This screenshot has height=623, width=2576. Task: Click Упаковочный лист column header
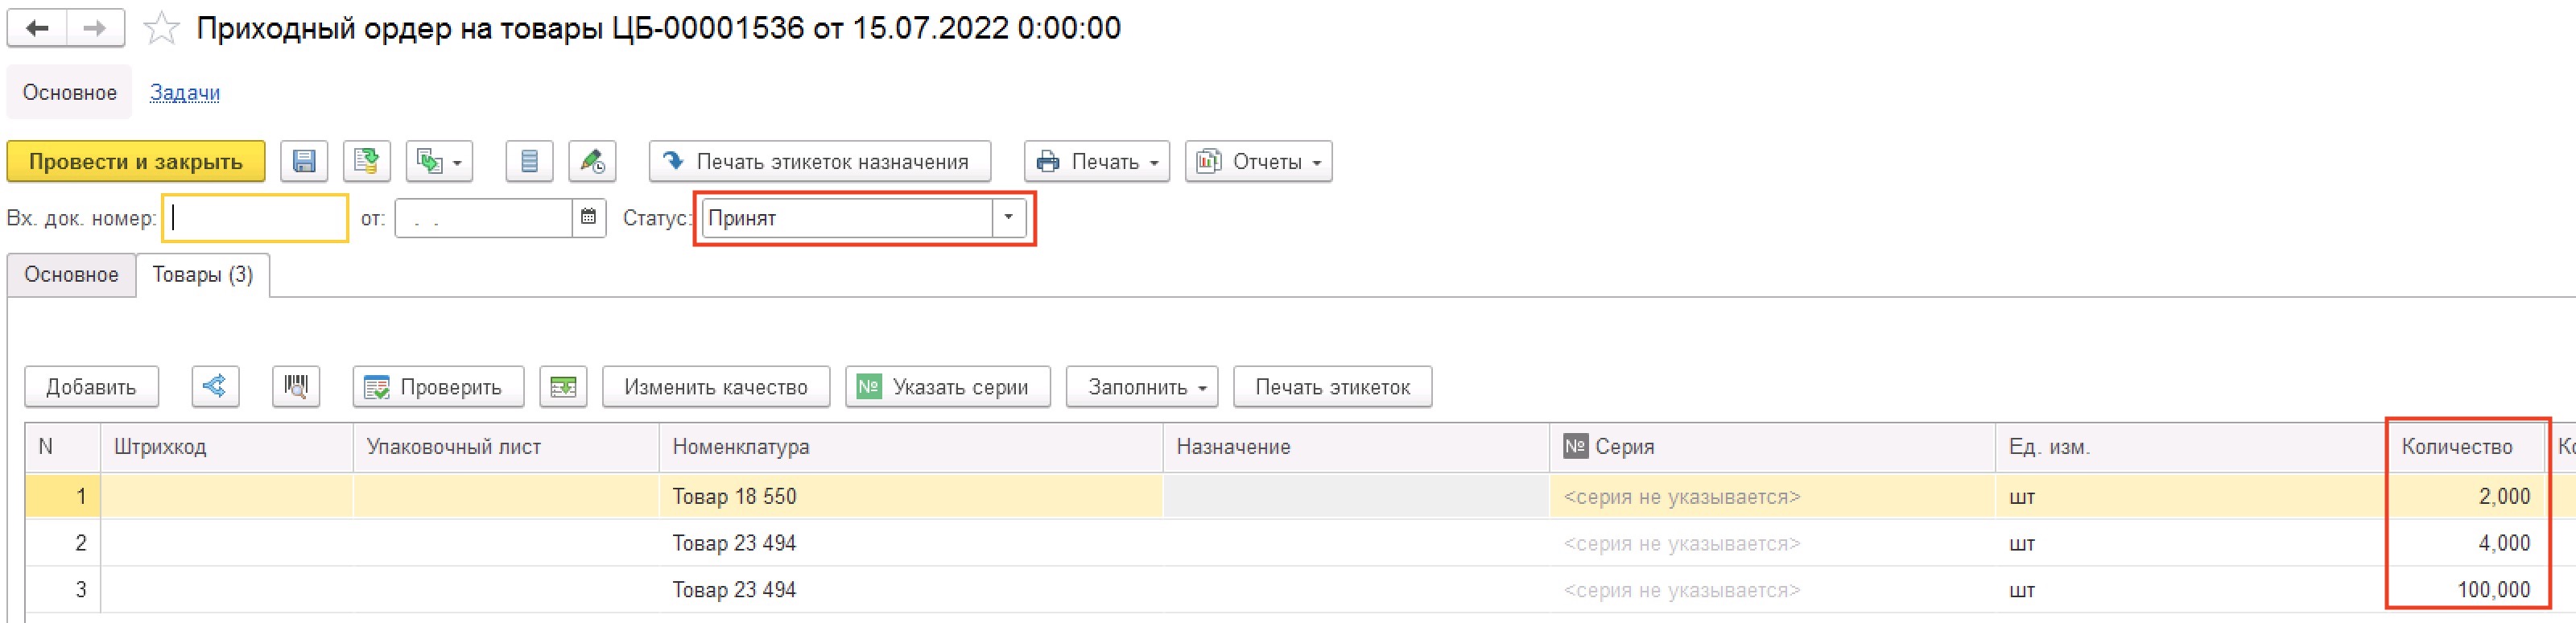[506, 447]
